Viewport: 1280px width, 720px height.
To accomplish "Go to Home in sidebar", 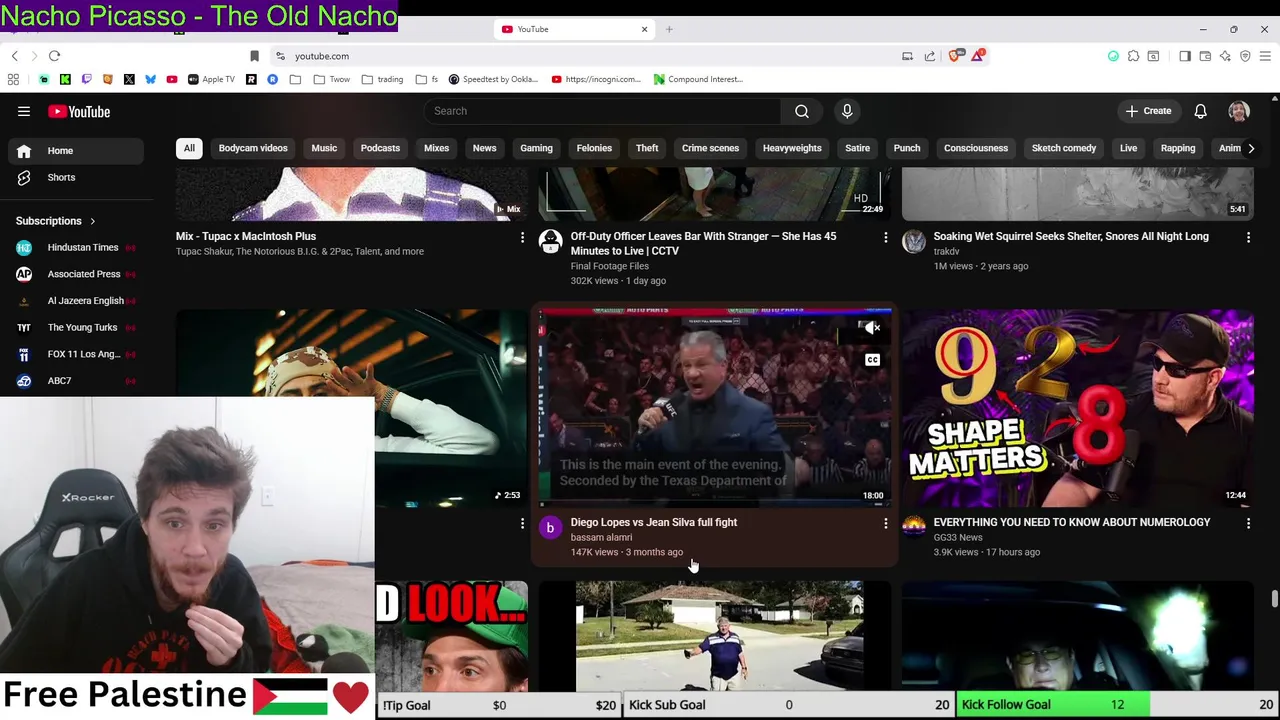I will [x=76, y=151].
